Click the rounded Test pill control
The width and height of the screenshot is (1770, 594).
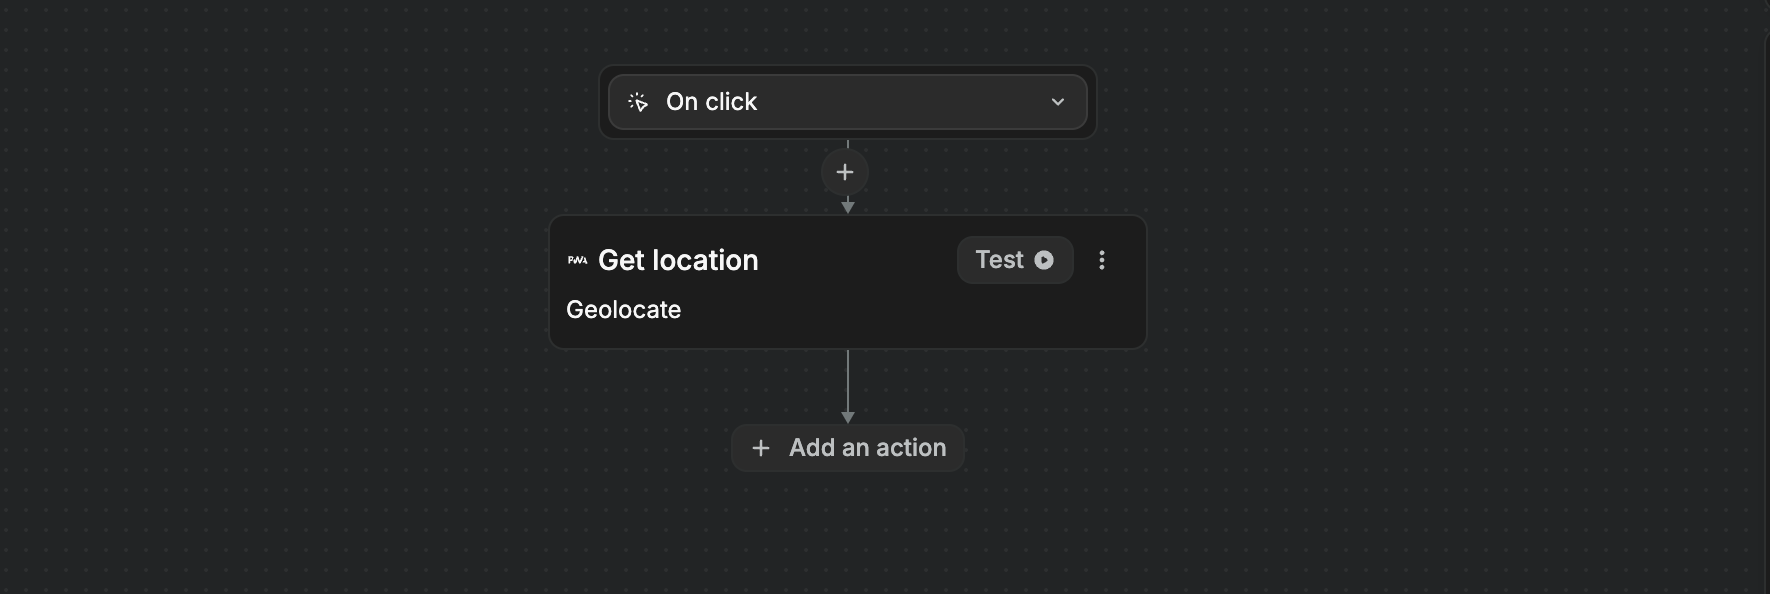1014,260
